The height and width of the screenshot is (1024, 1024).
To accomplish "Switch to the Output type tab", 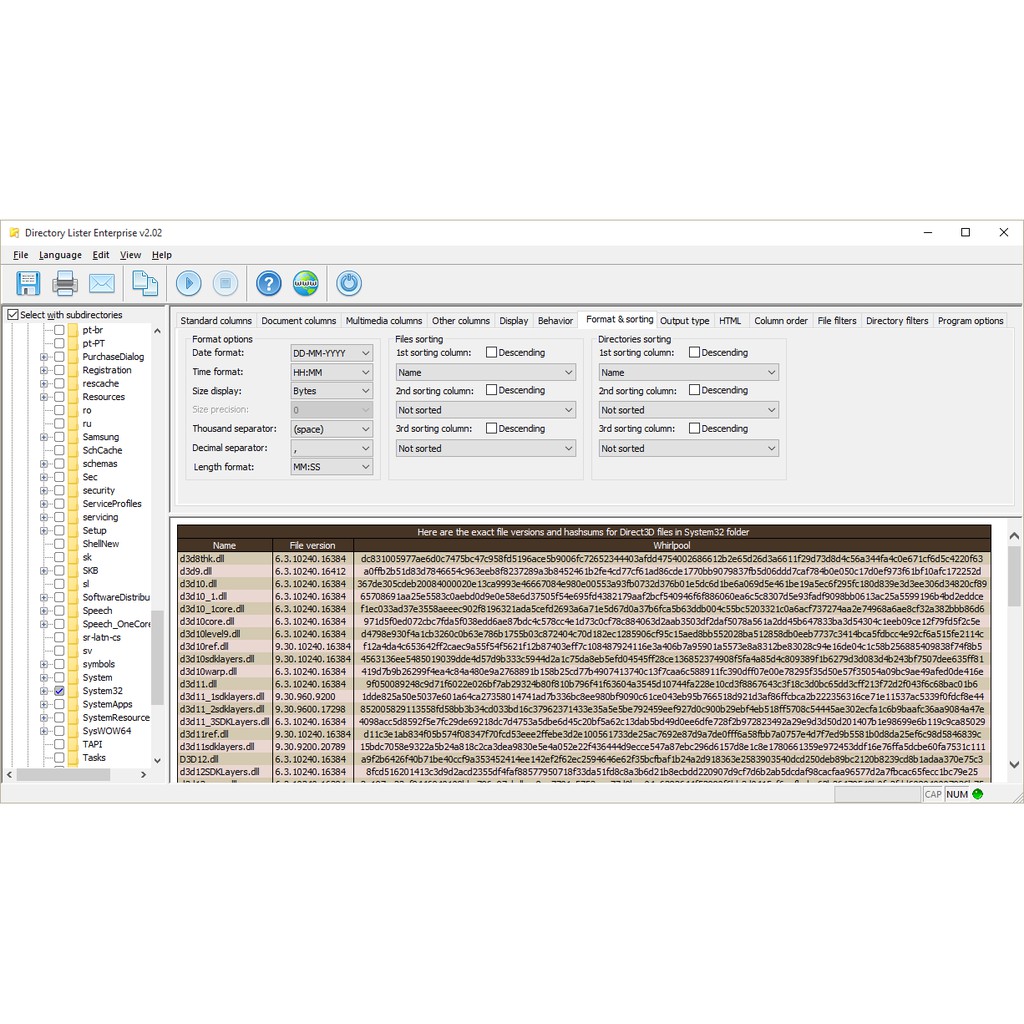I will pyautogui.click(x=685, y=321).
